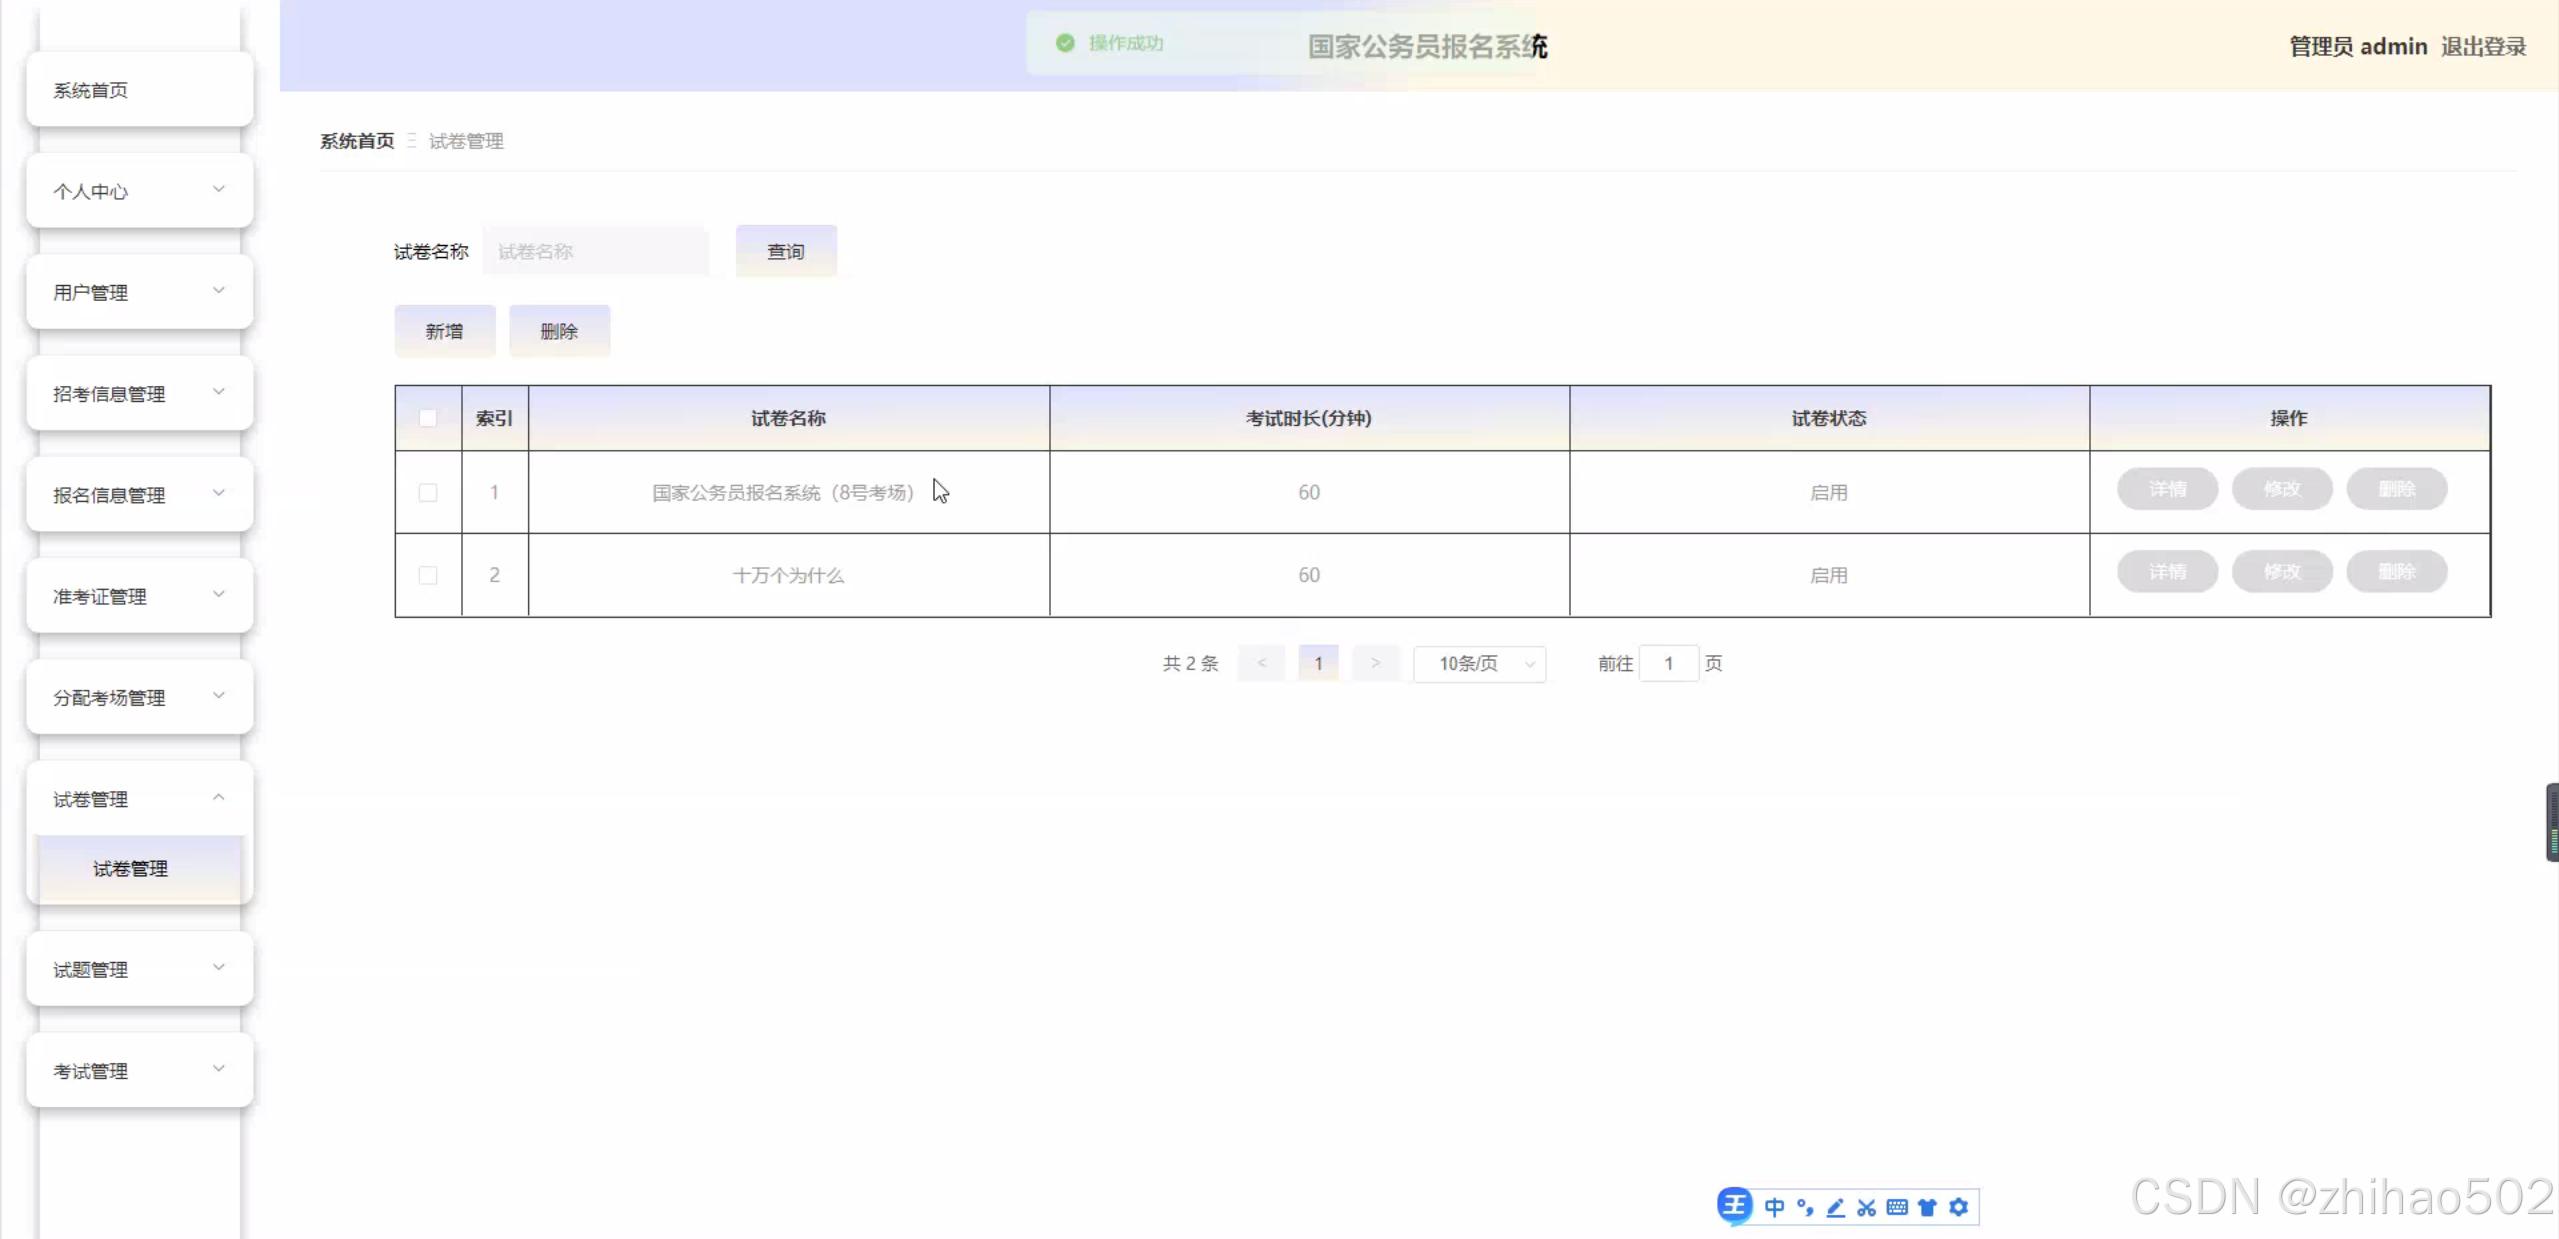Click the 新增 button

445,331
